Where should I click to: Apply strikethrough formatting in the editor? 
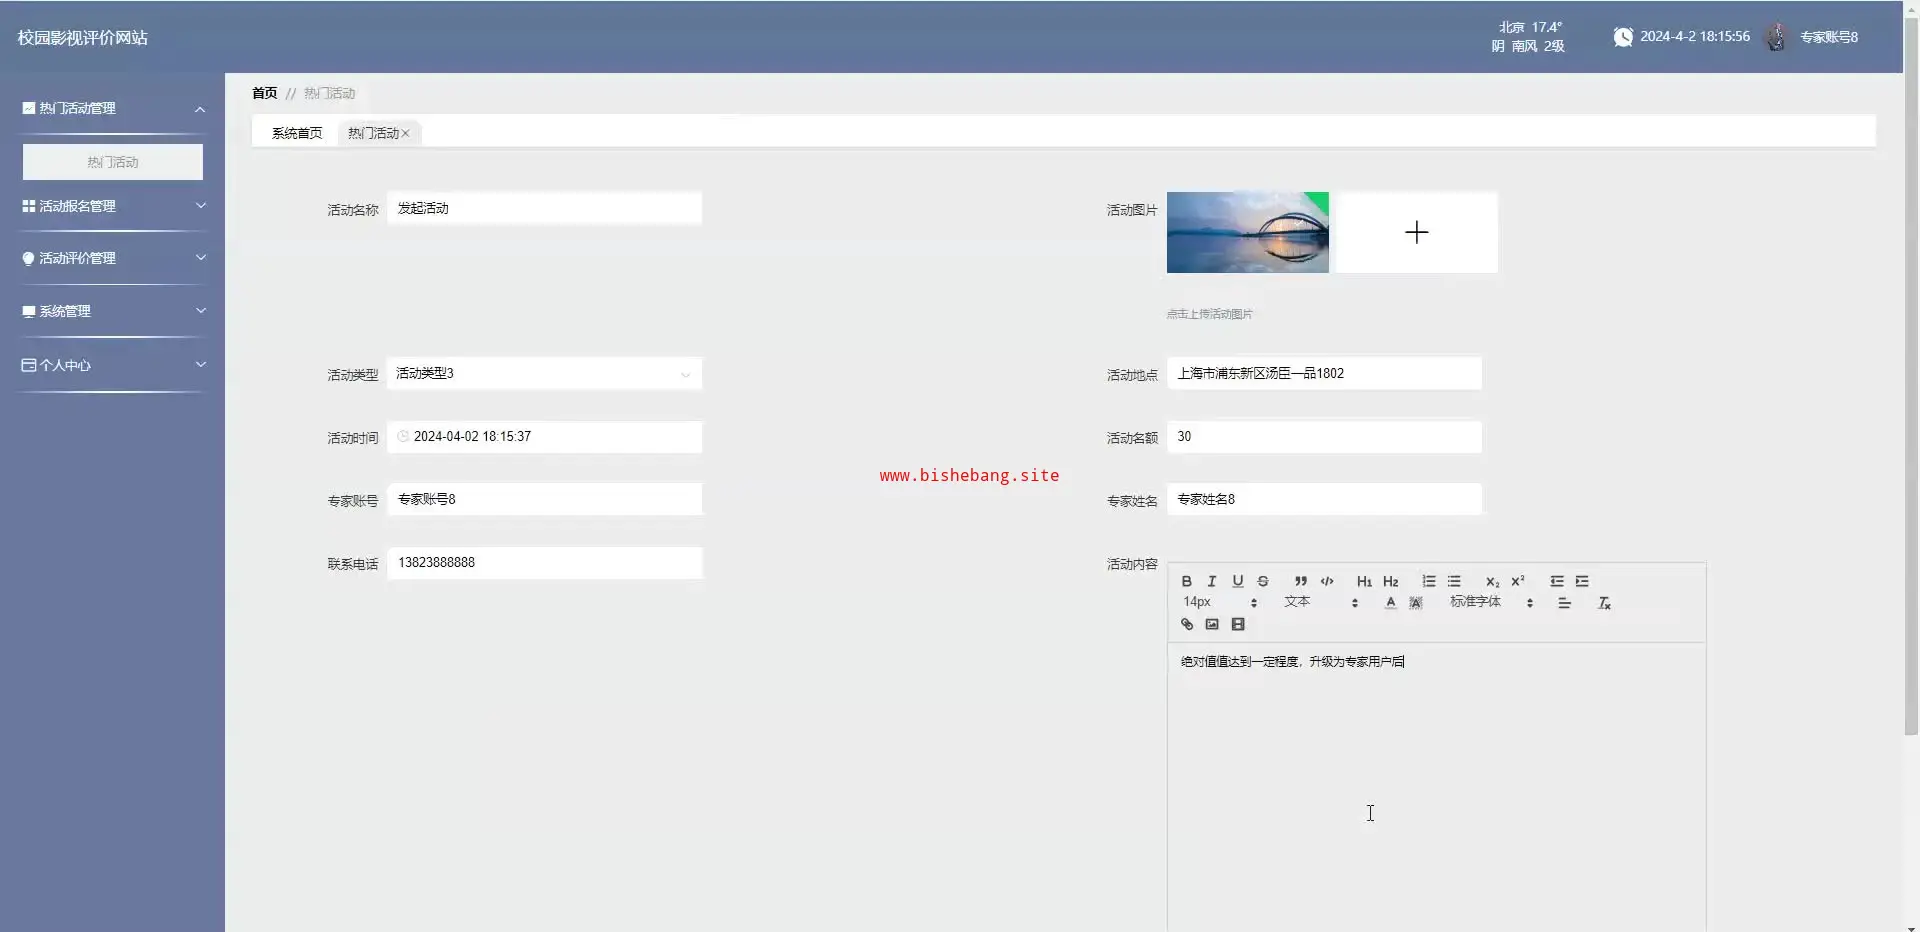point(1263,581)
